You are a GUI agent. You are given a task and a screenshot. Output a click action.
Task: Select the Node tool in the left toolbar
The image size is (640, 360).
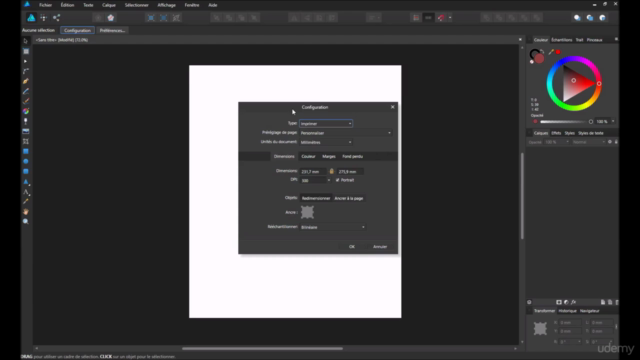coord(26,61)
